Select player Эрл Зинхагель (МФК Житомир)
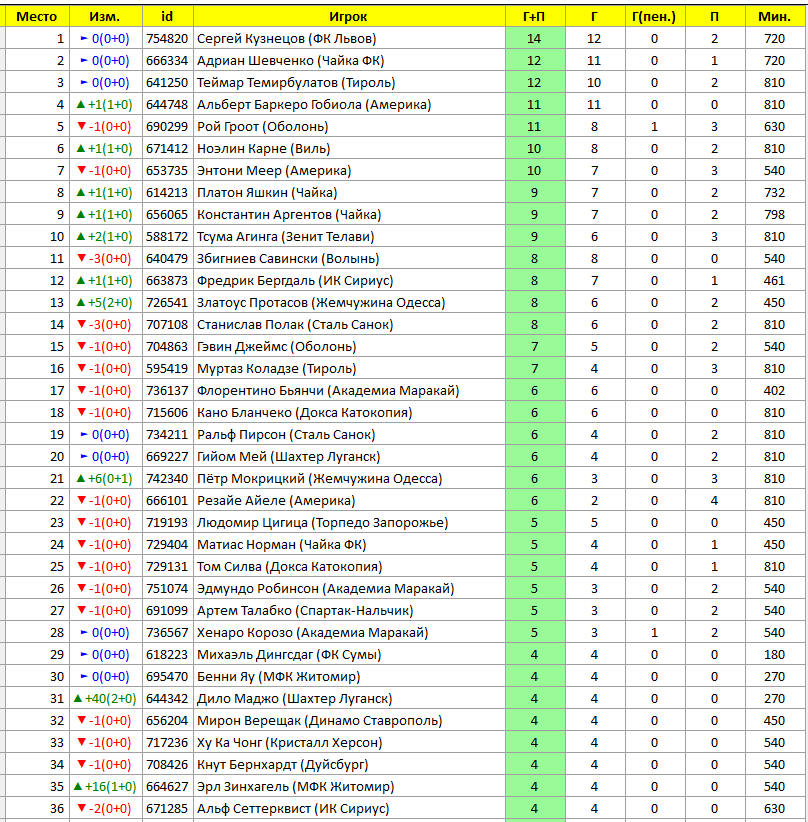 [x=295, y=787]
